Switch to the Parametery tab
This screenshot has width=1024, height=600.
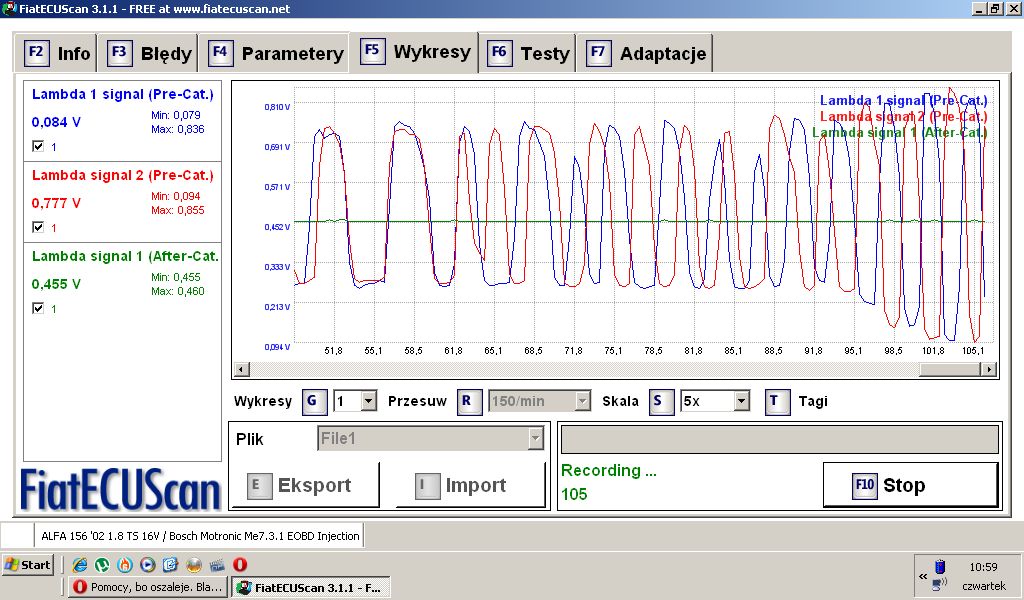click(x=278, y=54)
